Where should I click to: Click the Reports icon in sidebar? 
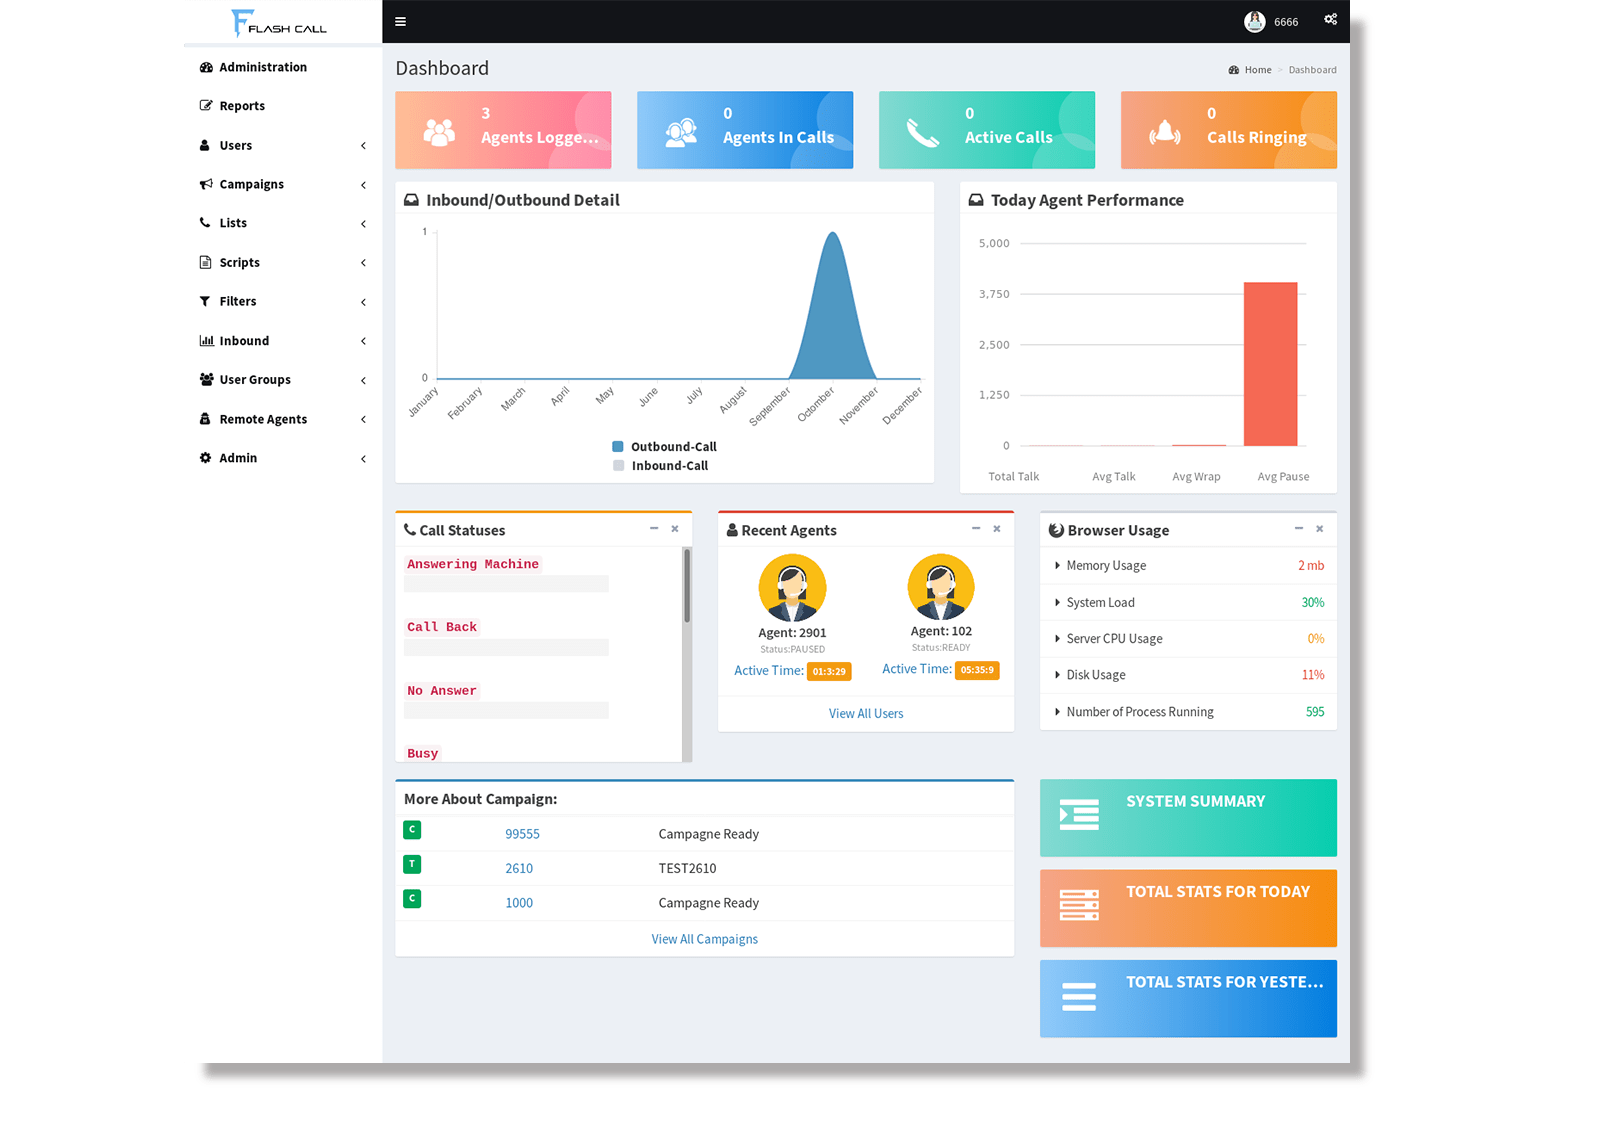pos(205,105)
